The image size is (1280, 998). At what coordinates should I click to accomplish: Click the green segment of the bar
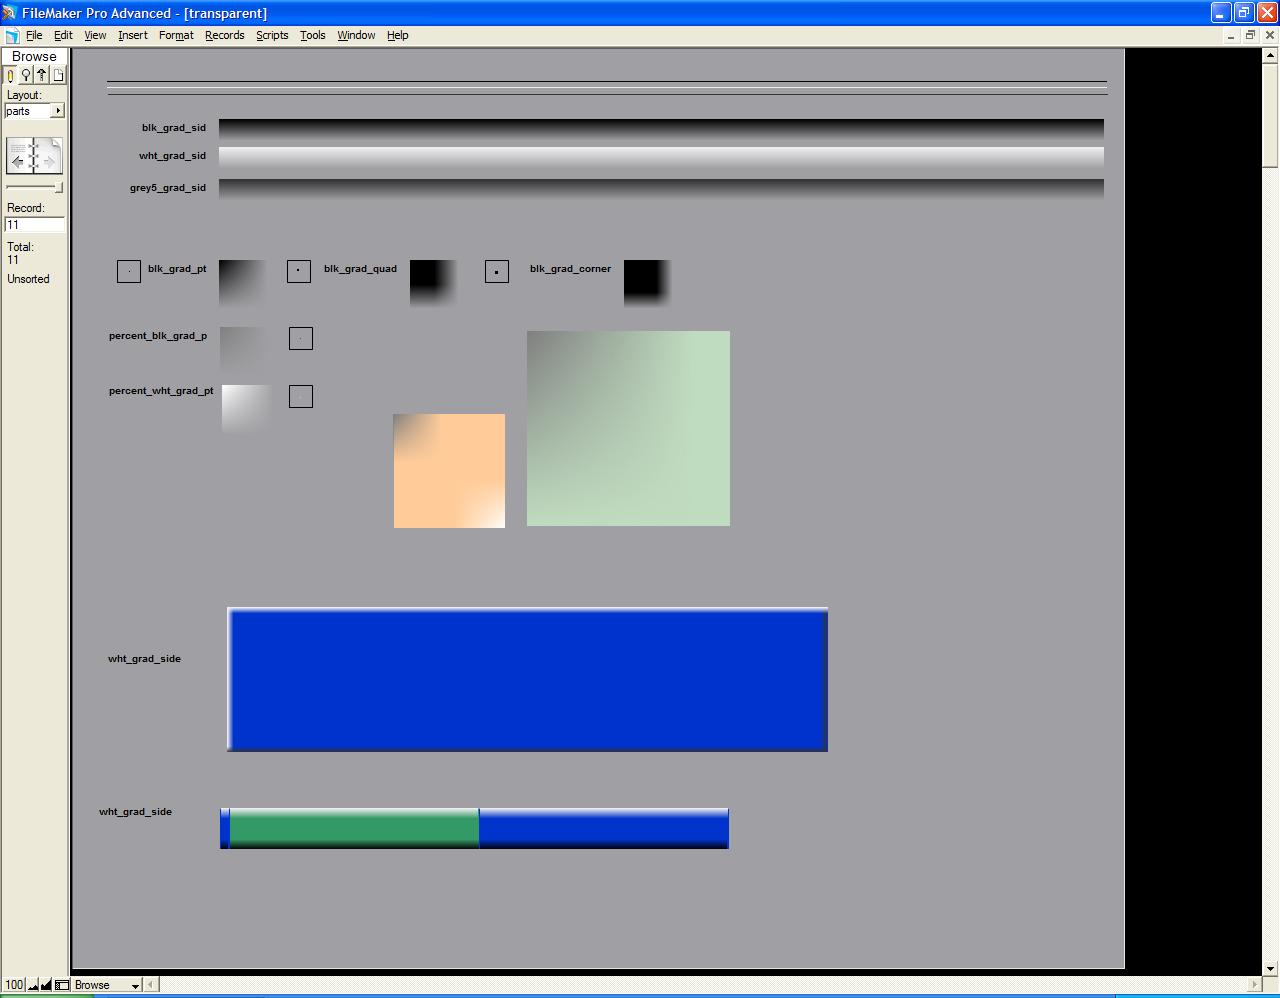(x=354, y=828)
